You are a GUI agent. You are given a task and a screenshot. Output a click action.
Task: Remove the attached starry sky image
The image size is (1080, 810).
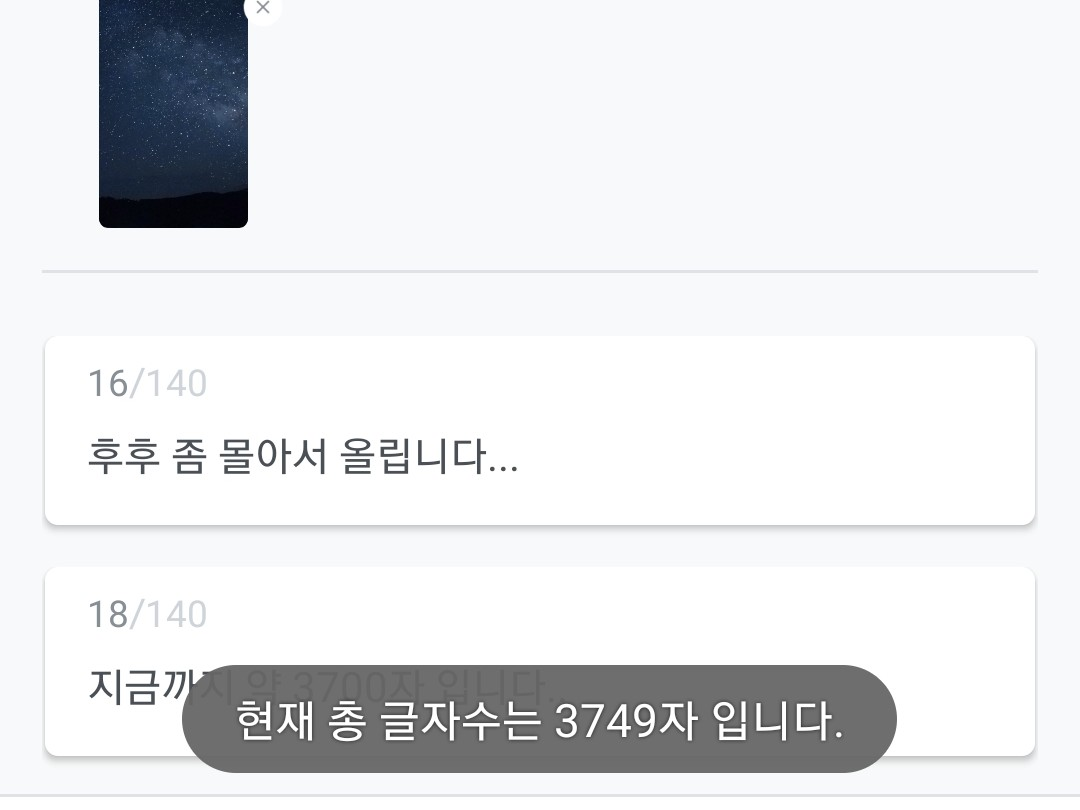(x=262, y=8)
